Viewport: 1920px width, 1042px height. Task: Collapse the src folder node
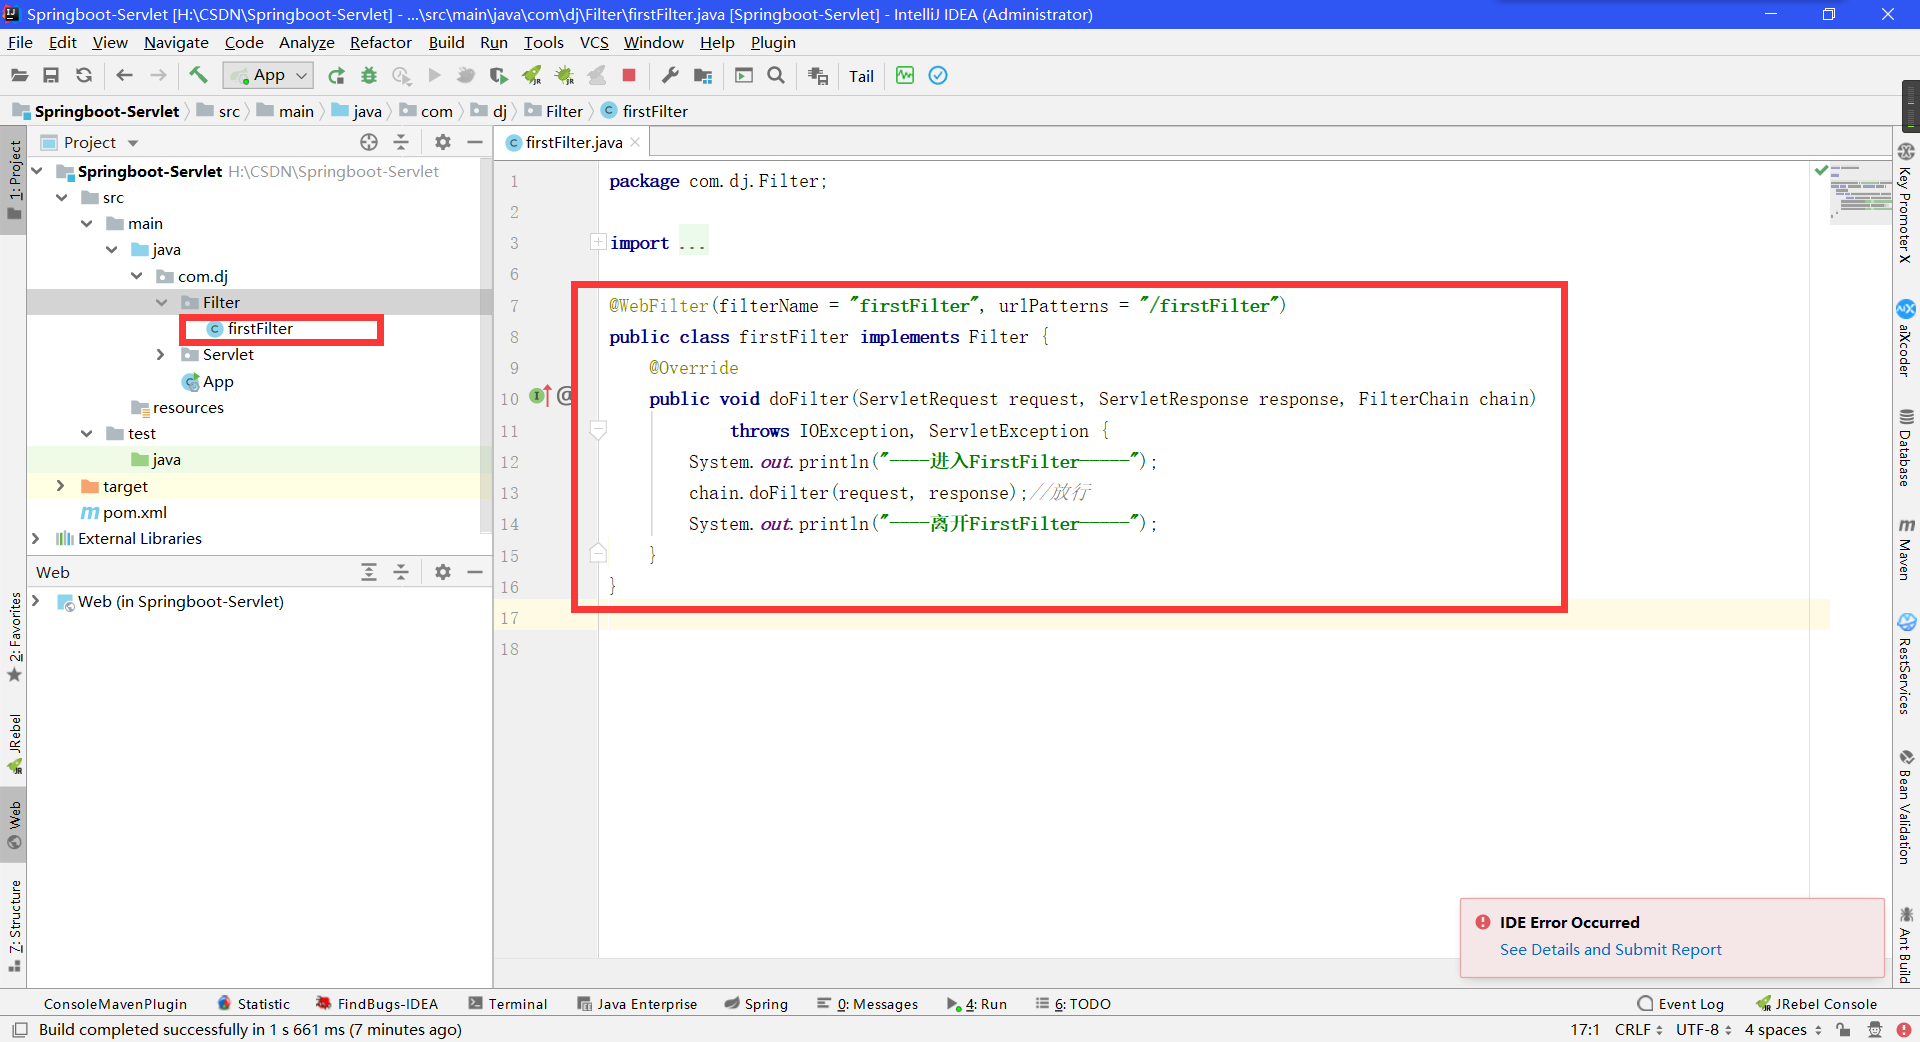62,197
